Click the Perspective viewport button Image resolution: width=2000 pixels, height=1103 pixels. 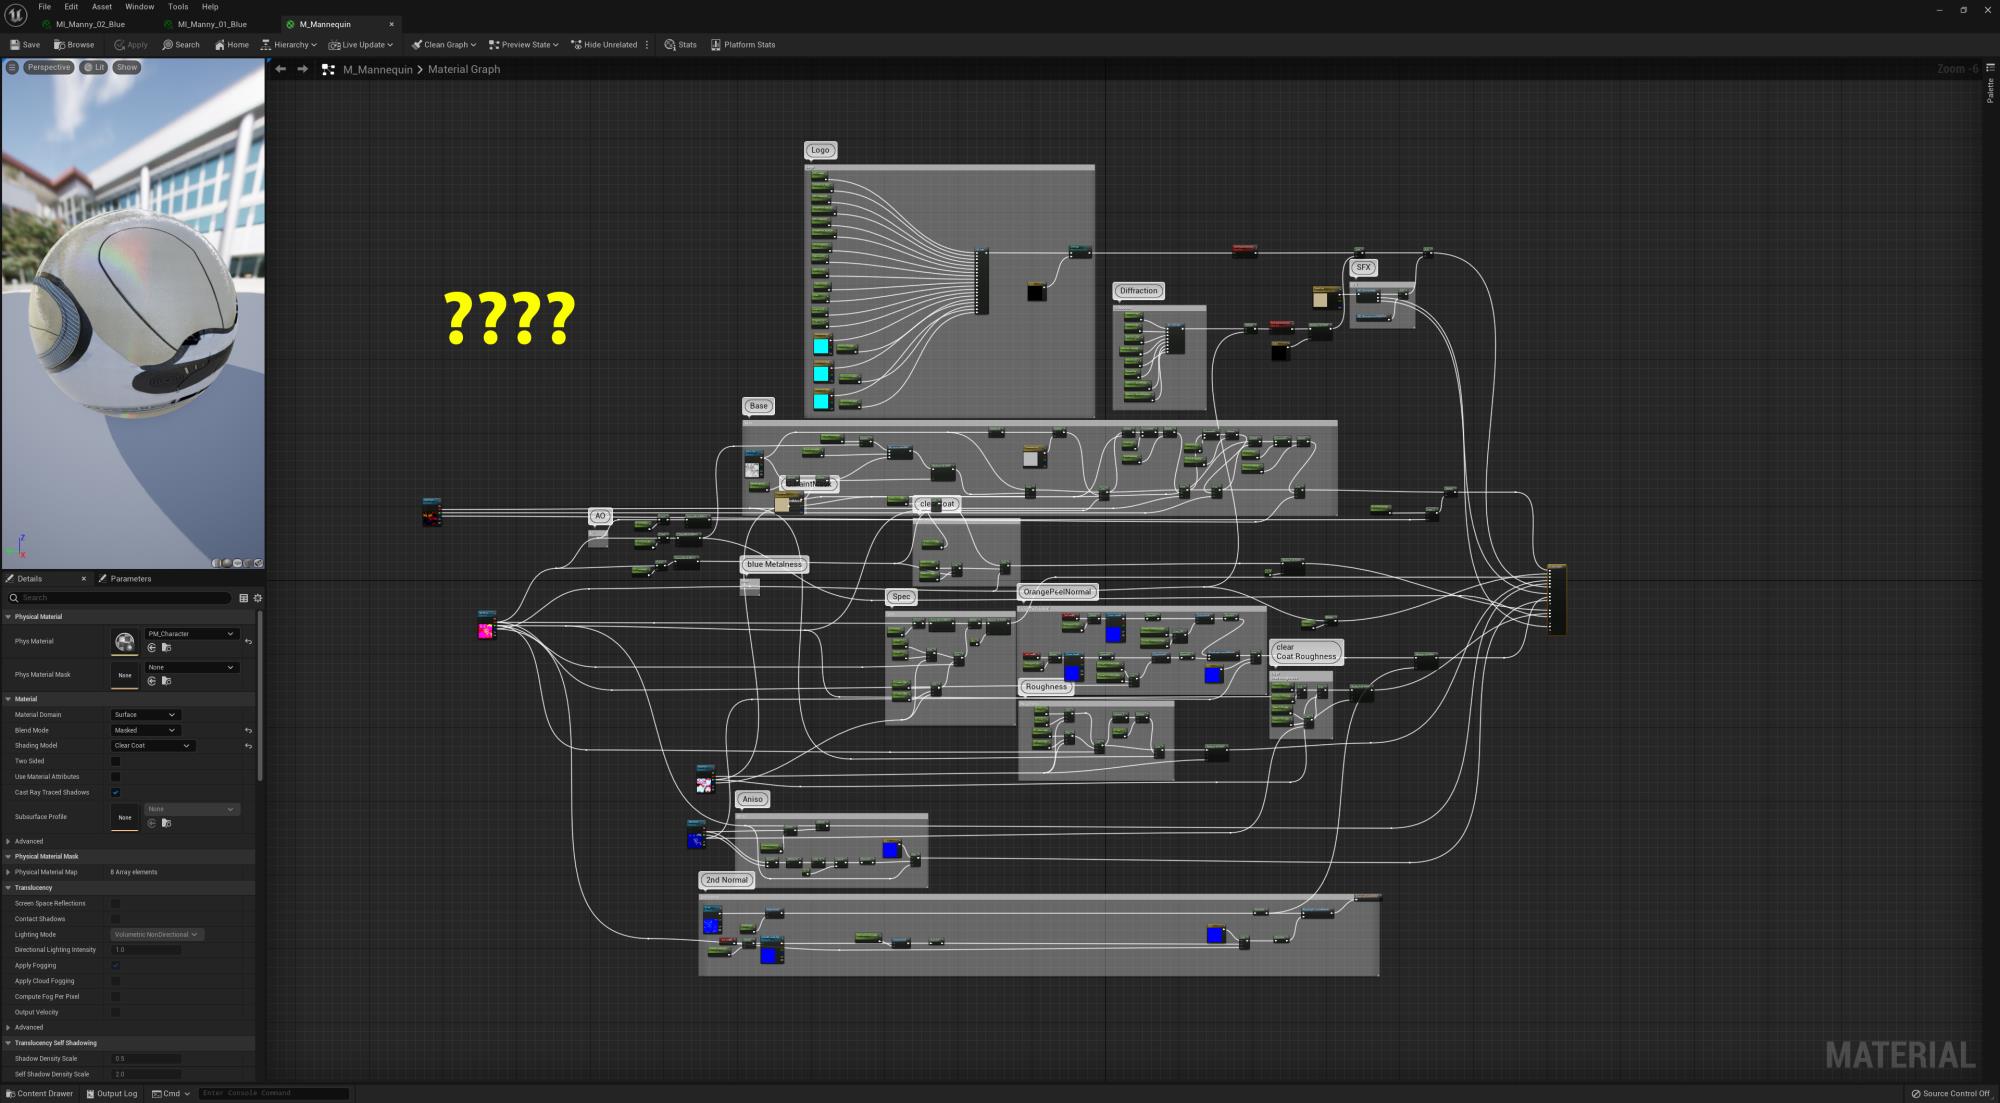[x=49, y=67]
